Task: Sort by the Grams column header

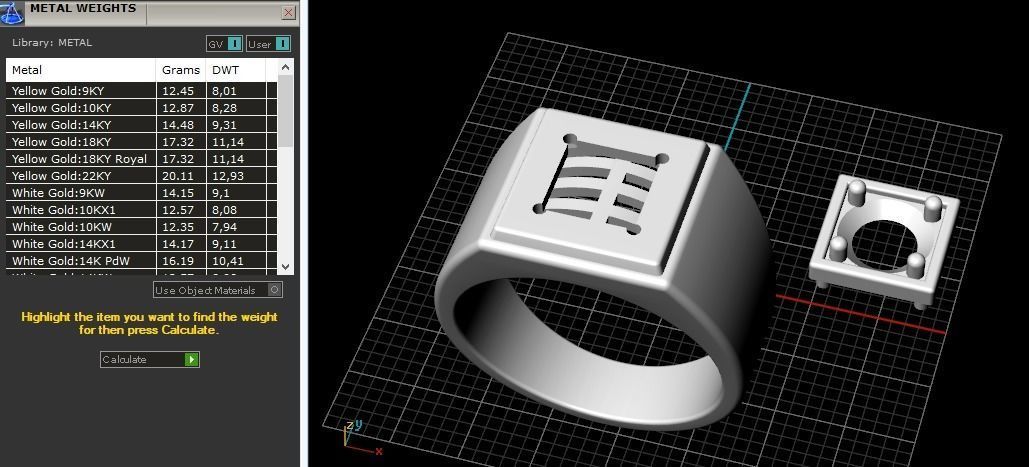Action: (181, 70)
